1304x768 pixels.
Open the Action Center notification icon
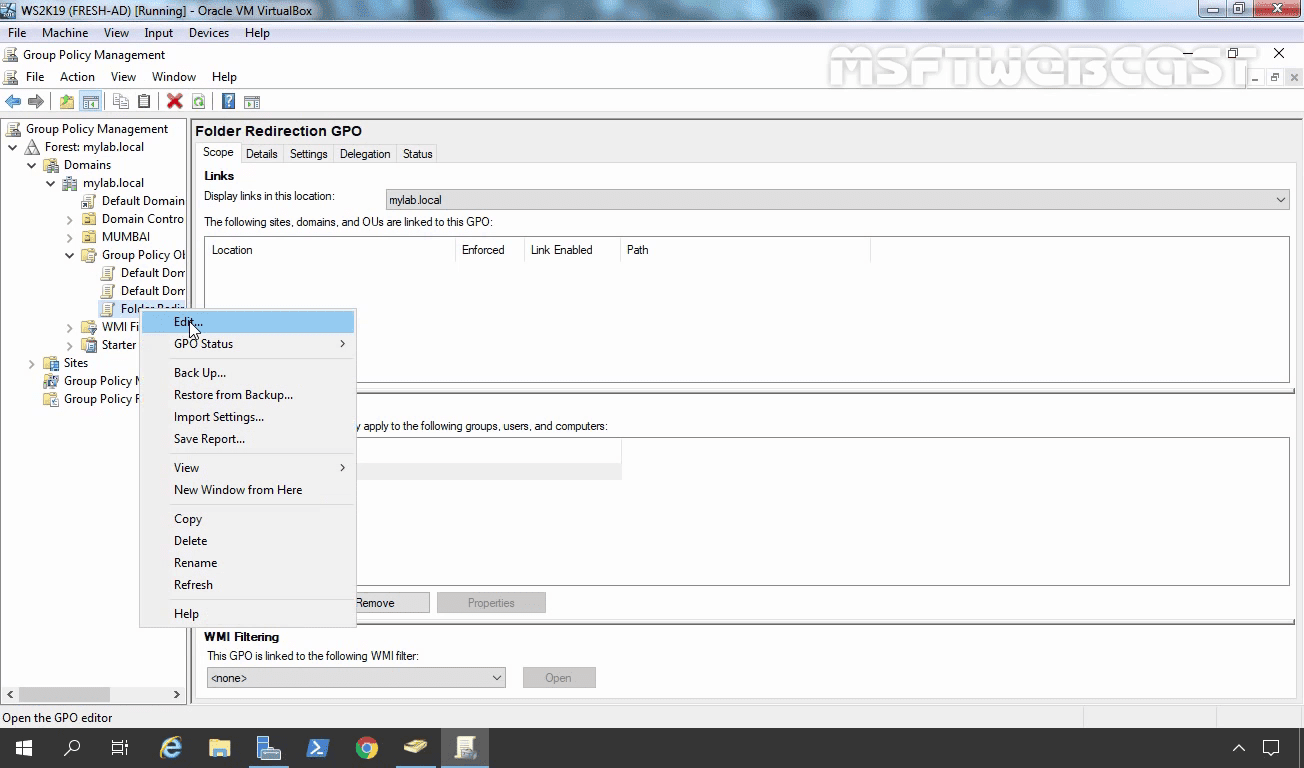pyautogui.click(x=1271, y=747)
